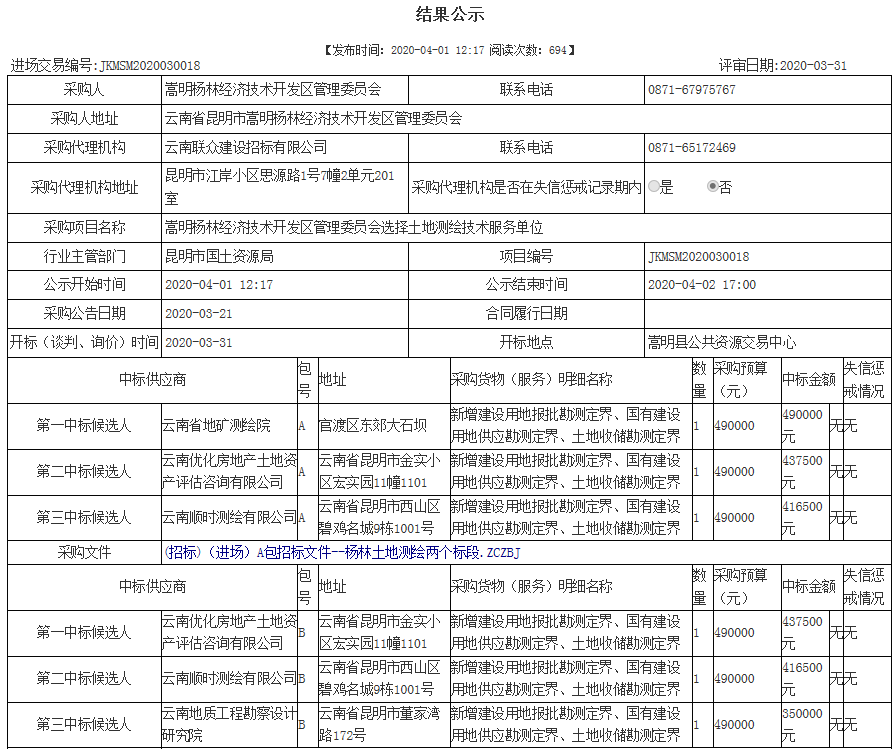This screenshot has width=892, height=749.
Task: Click the agency address '昆明市江岸小区思源路1号7幢2单元201室'
Action: (x=279, y=187)
